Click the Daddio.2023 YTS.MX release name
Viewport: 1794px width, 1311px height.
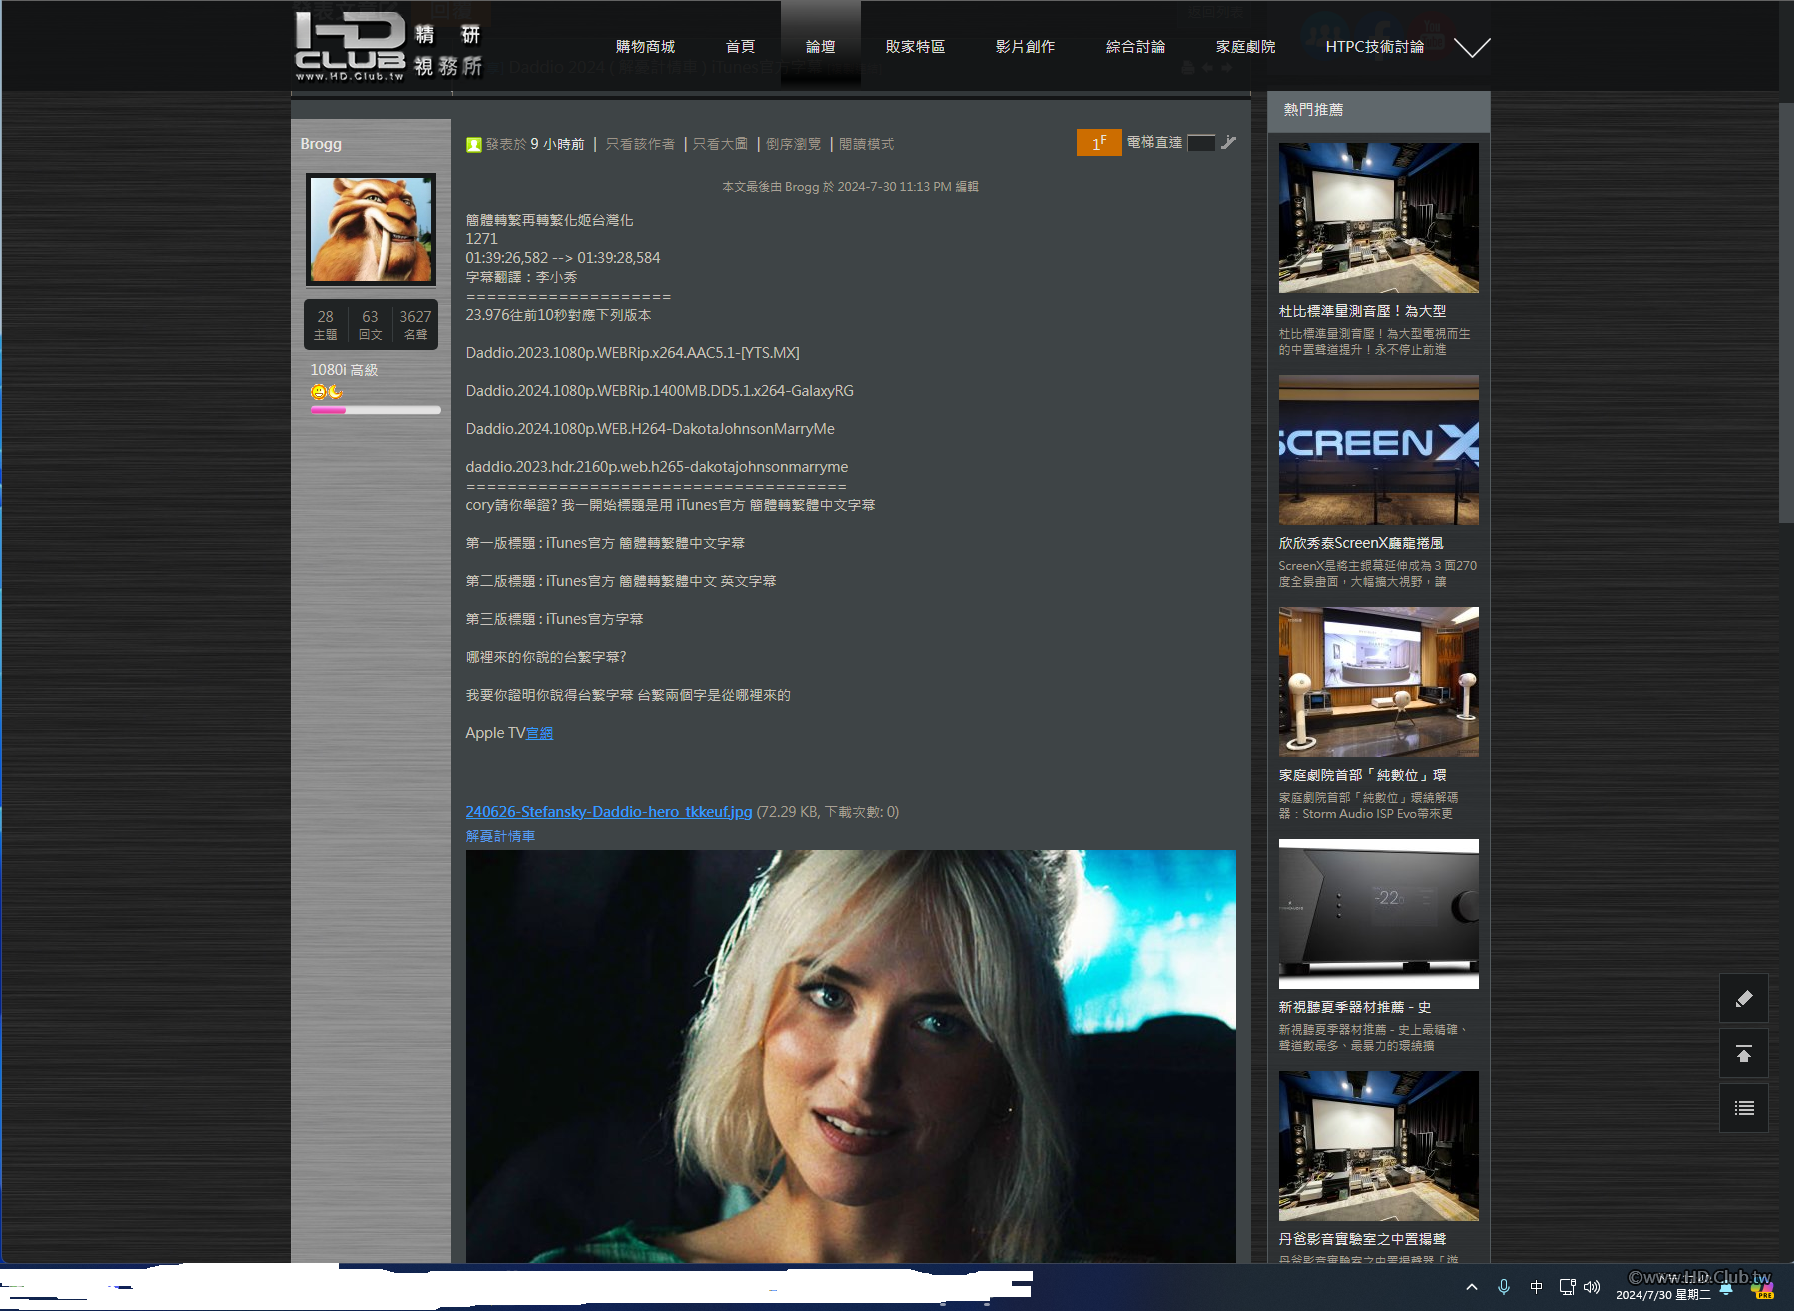coord(632,353)
